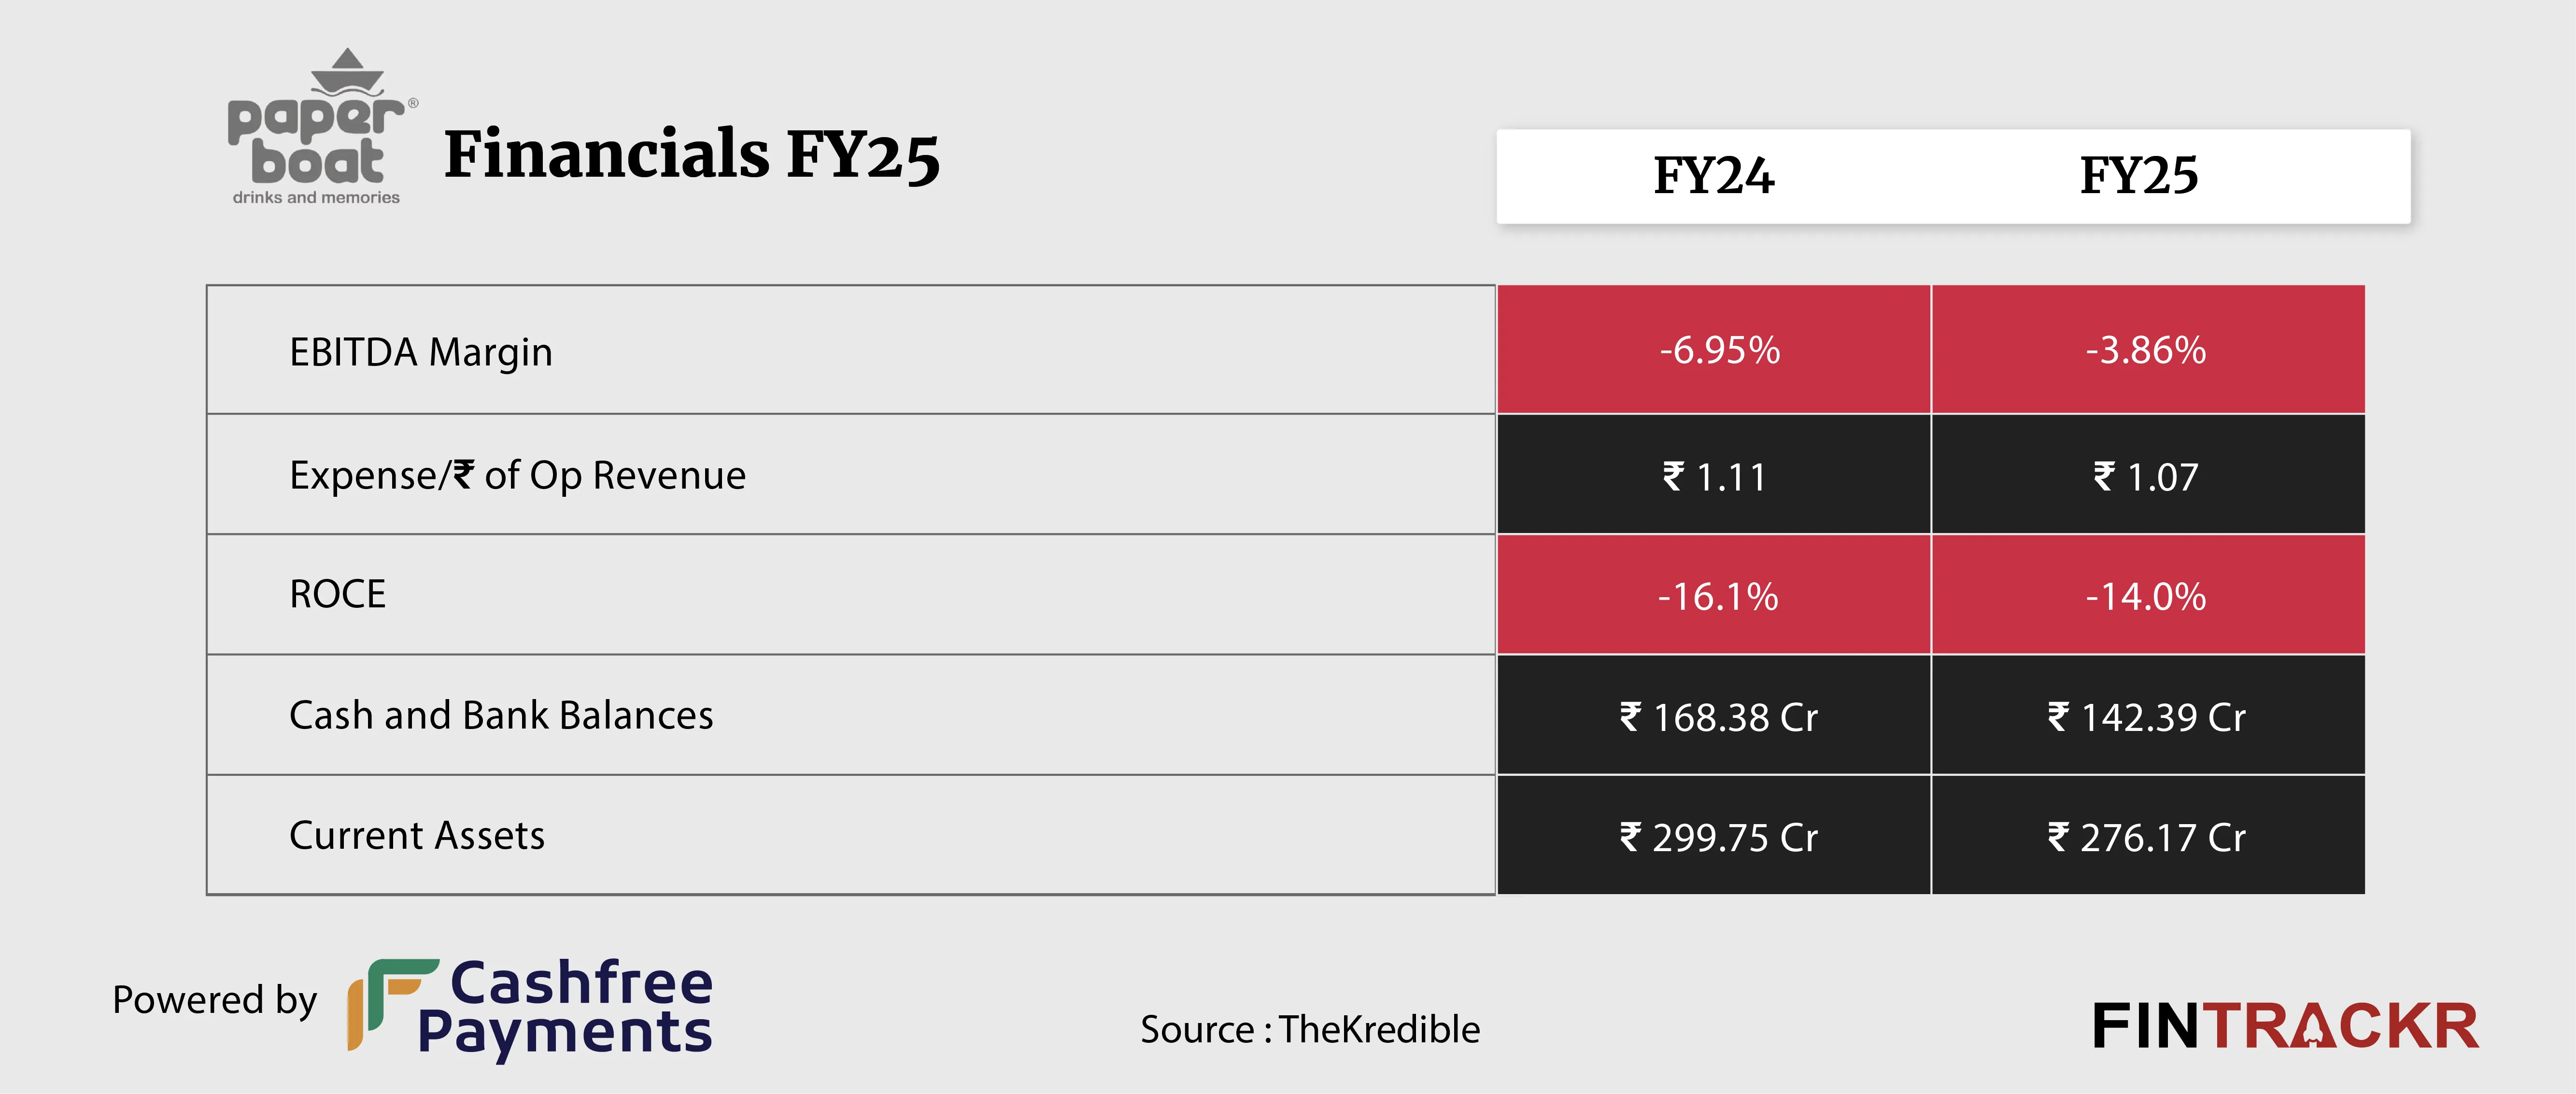Select the FY25 column header
The height and width of the screenshot is (1094, 2576).
coord(2139,176)
